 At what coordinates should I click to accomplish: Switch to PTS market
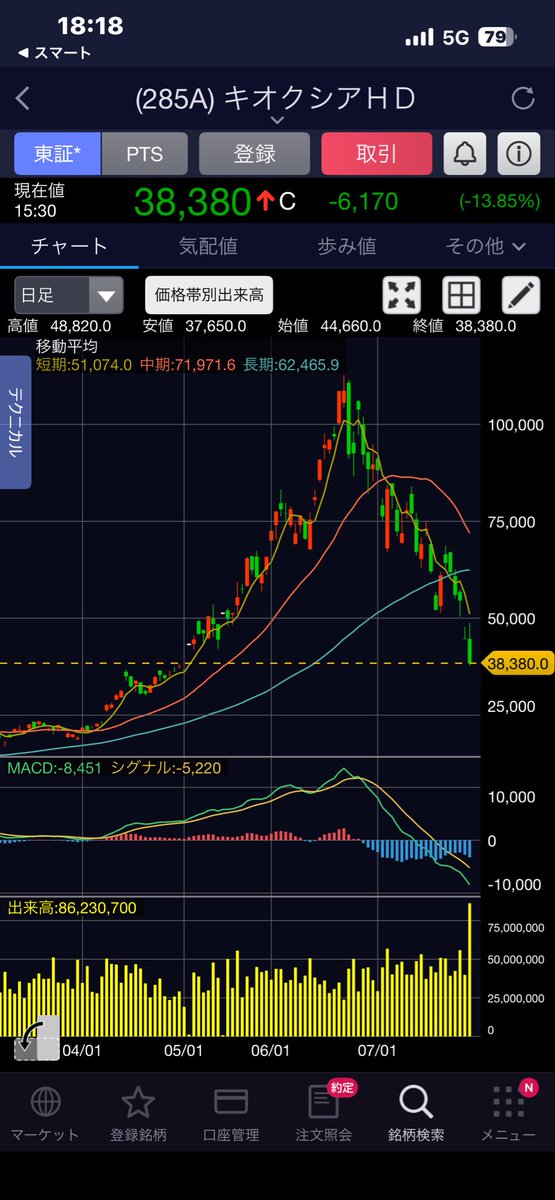point(144,154)
